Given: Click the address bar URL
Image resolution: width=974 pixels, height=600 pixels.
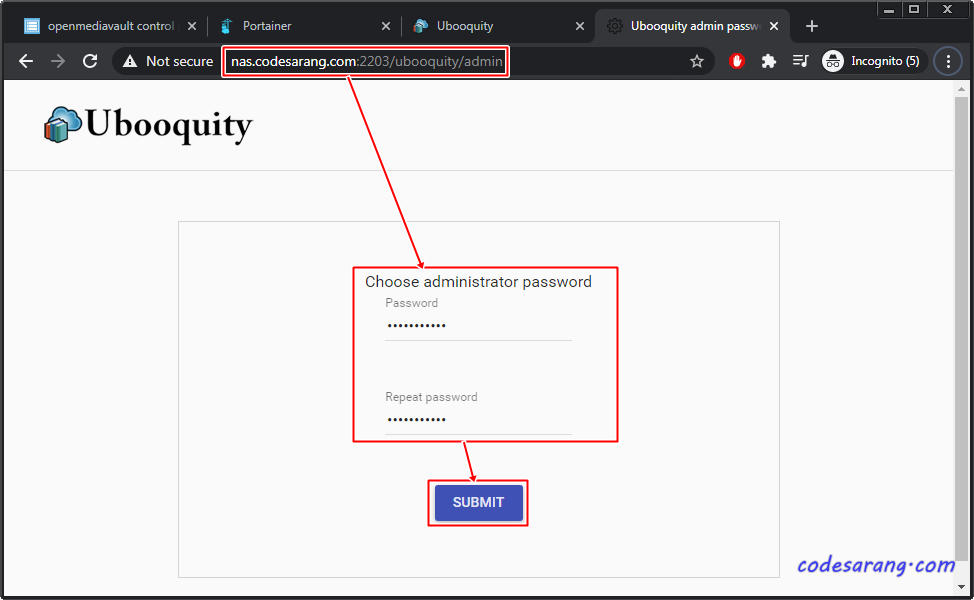Looking at the screenshot, I should point(366,61).
